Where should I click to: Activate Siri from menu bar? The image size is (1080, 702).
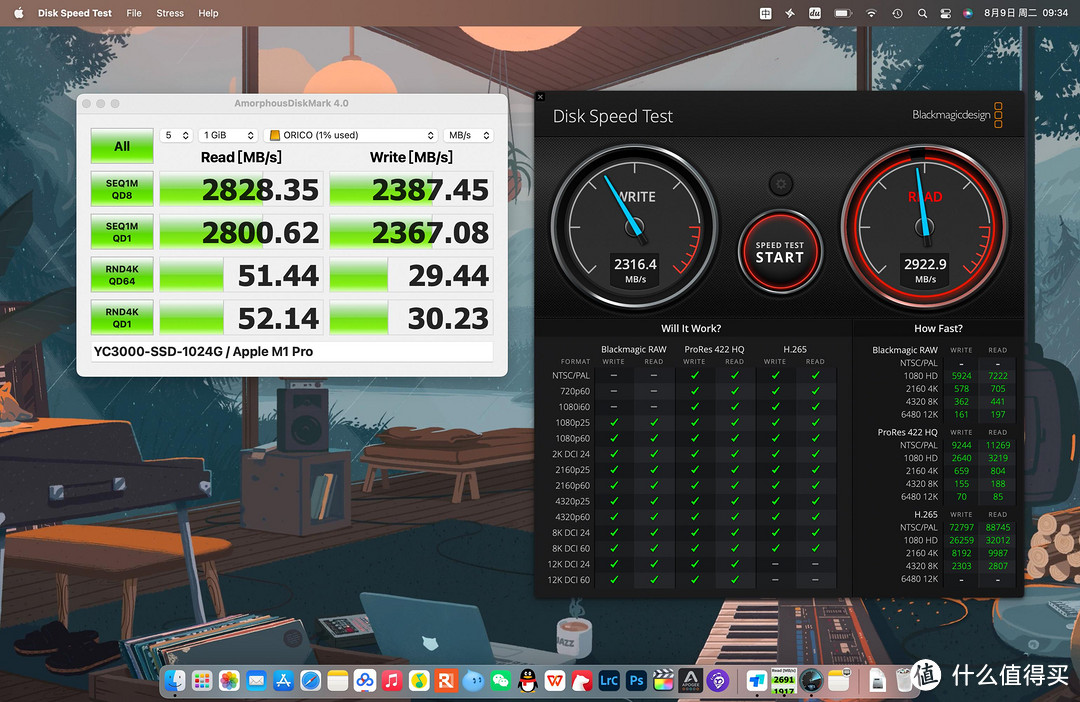[968, 13]
